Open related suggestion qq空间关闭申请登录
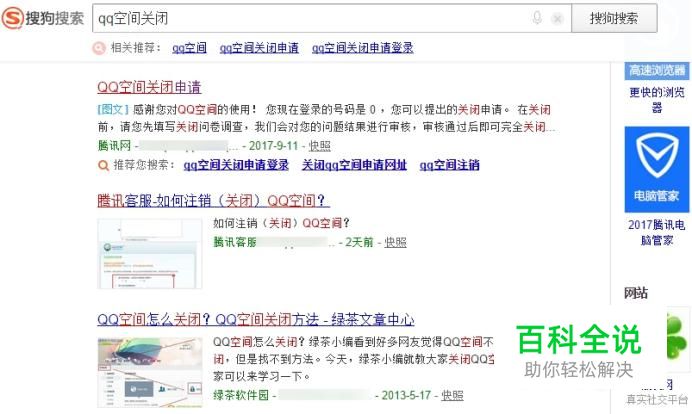 (362, 48)
